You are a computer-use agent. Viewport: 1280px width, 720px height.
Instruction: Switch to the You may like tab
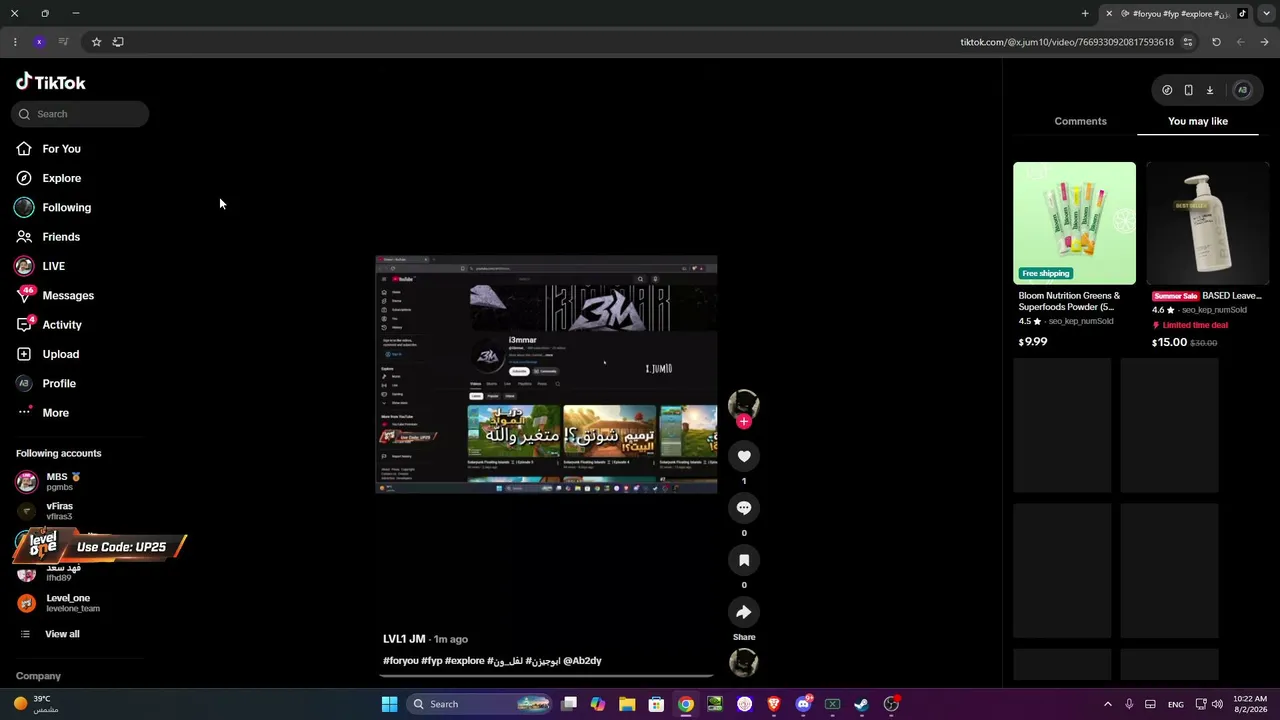pos(1198,121)
